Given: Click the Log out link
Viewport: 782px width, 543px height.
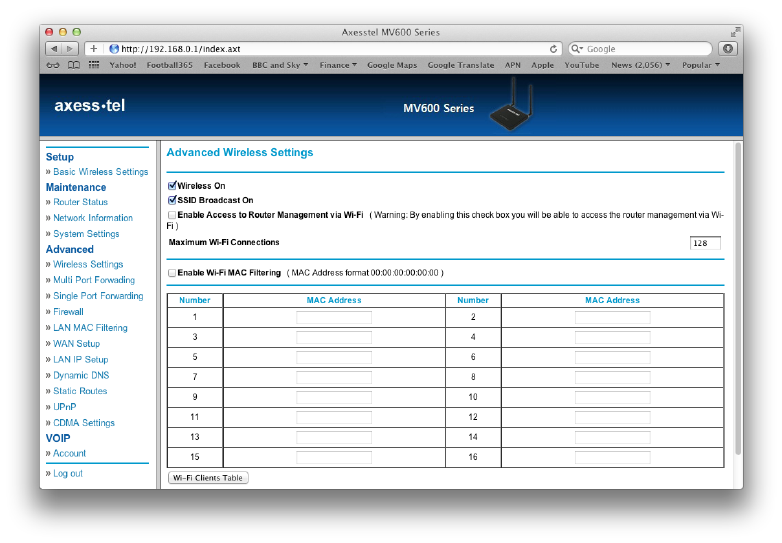Looking at the screenshot, I should (x=68, y=474).
